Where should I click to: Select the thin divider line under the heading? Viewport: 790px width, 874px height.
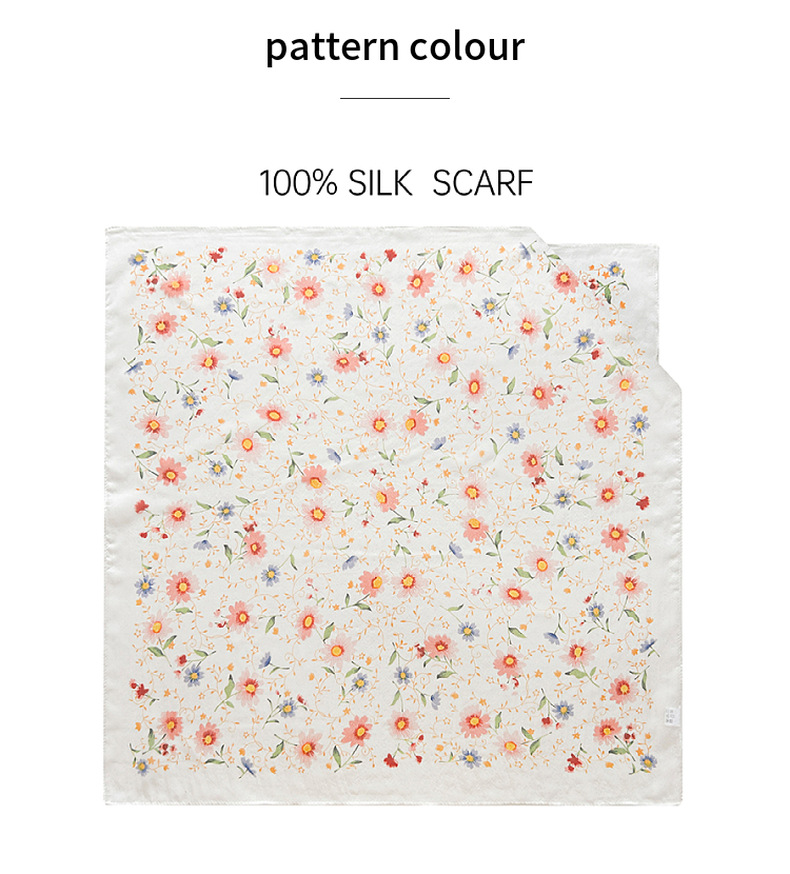point(395,98)
